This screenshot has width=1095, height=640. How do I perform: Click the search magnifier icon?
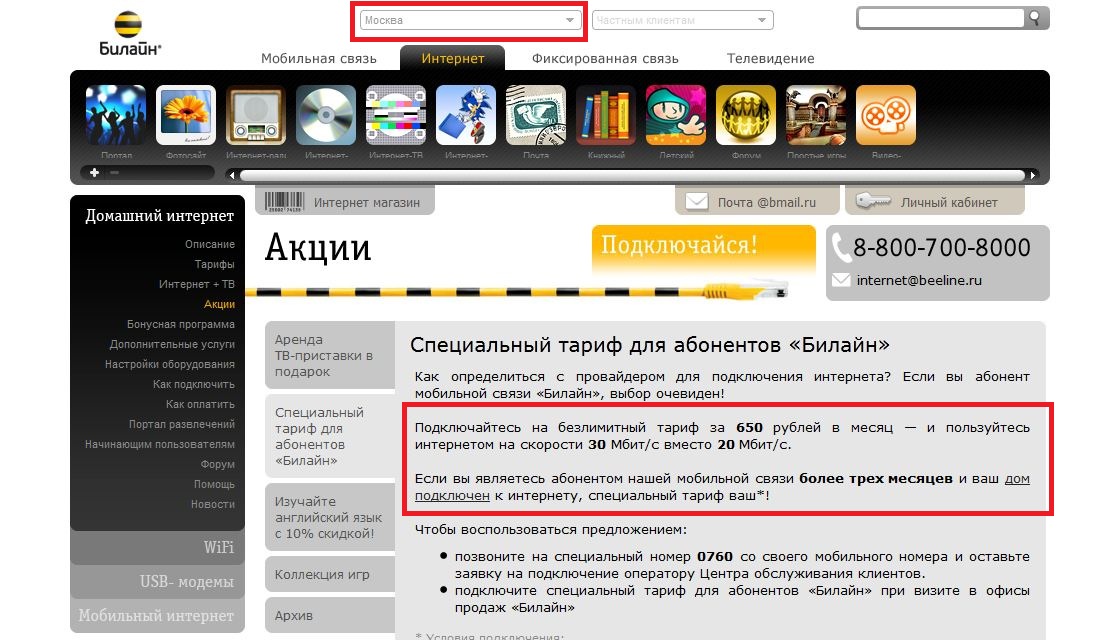pyautogui.click(x=1036, y=18)
